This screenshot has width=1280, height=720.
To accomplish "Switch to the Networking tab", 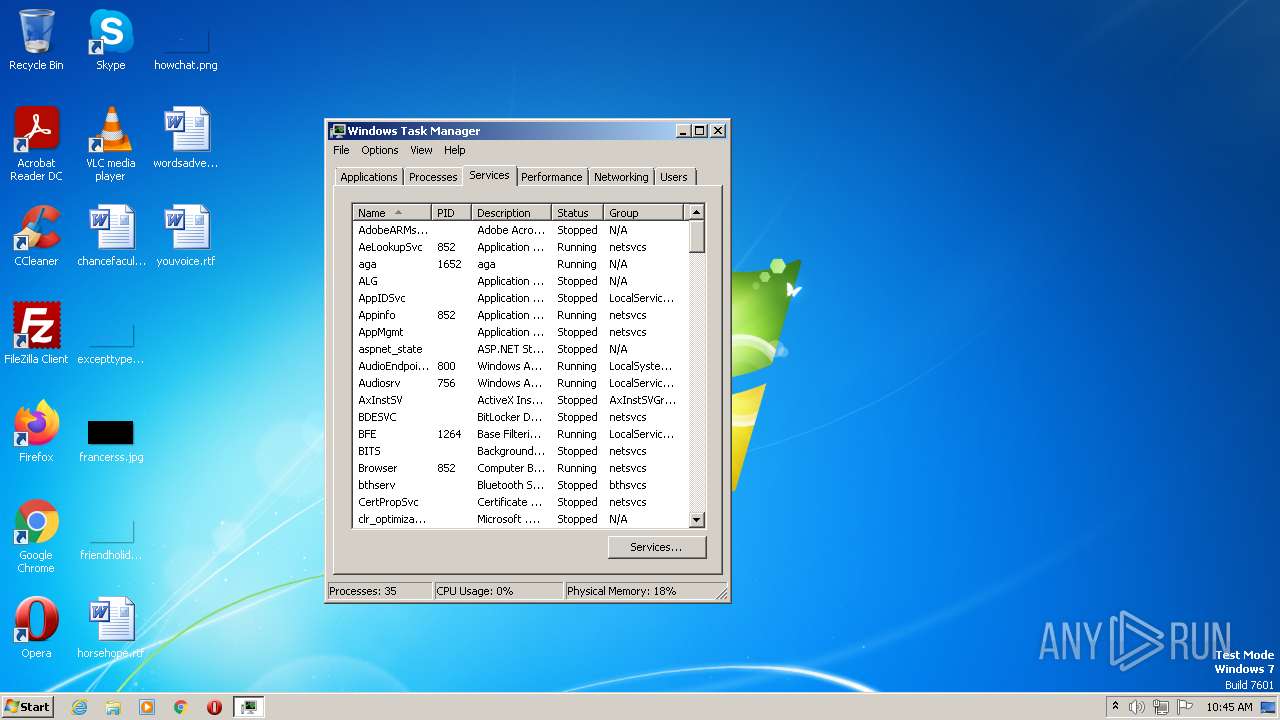I will [x=621, y=177].
